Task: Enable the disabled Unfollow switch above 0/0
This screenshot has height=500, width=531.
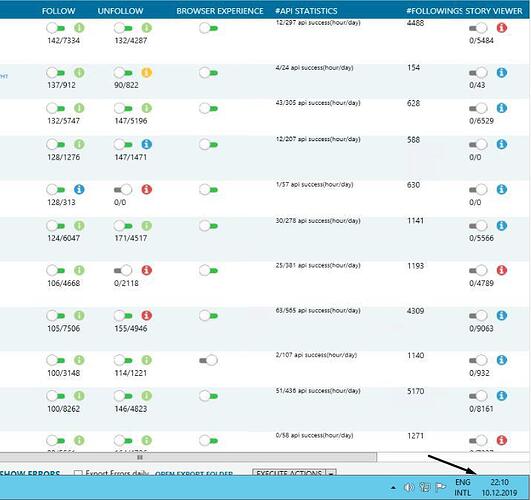Action: (x=123, y=189)
